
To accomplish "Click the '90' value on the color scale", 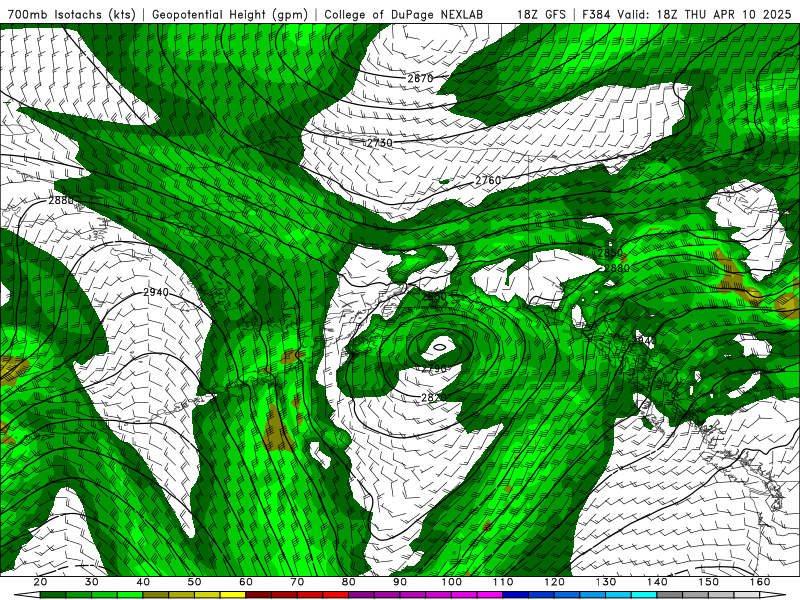I will pos(400,582).
